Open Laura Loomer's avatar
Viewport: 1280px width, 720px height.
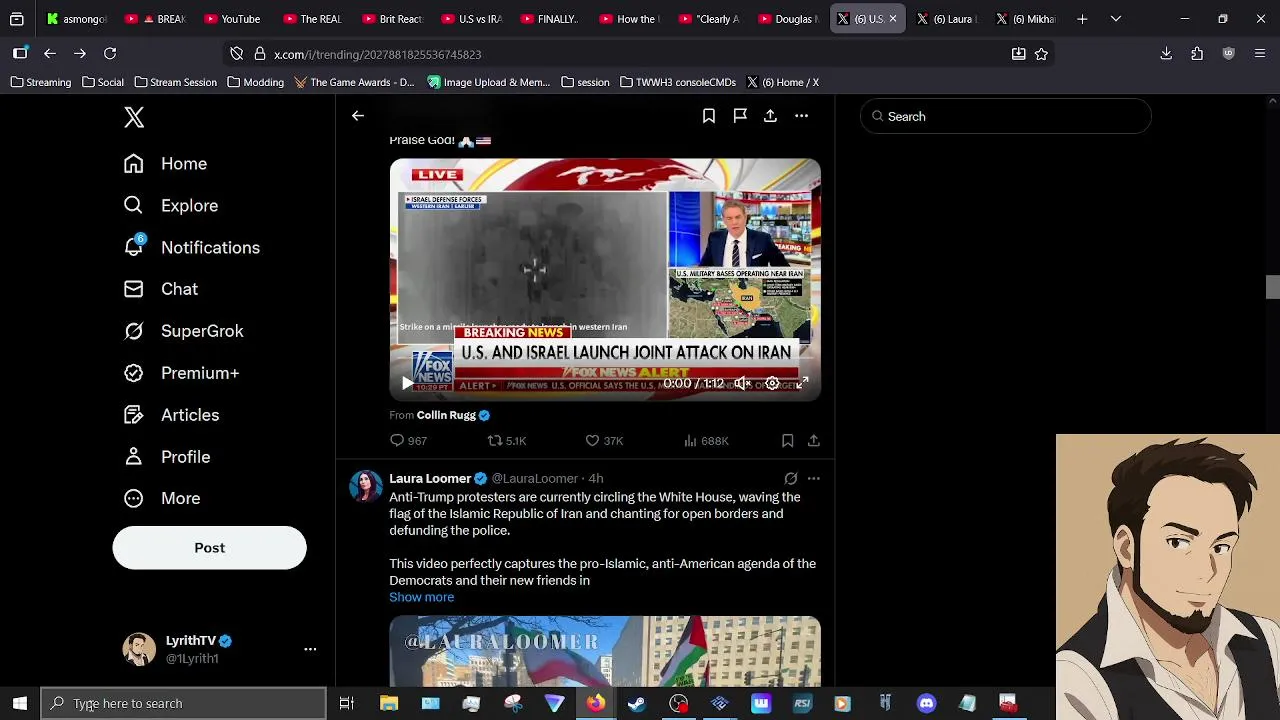tap(366, 487)
